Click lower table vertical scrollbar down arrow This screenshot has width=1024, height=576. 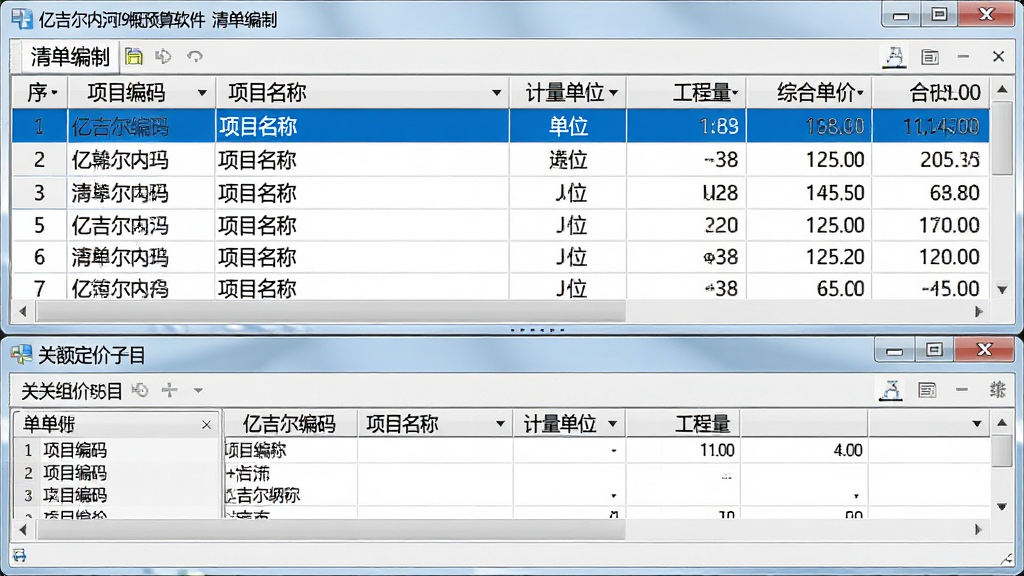[1002, 507]
